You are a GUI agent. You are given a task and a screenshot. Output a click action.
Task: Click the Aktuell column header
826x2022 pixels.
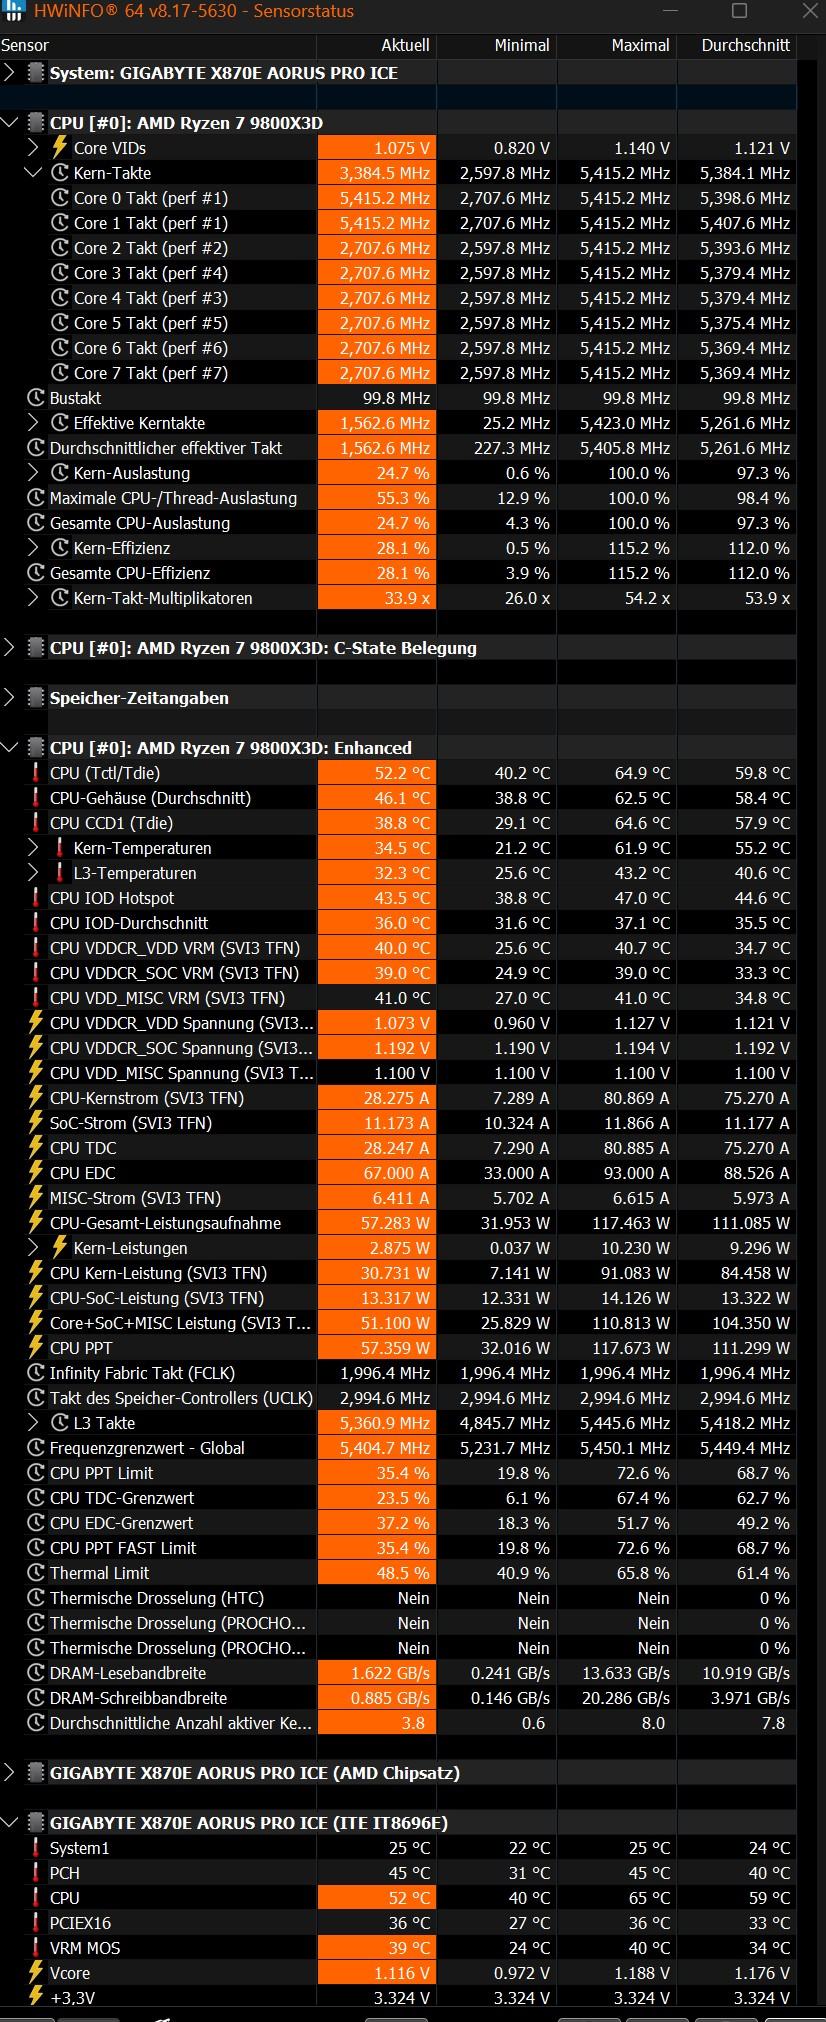click(x=376, y=45)
